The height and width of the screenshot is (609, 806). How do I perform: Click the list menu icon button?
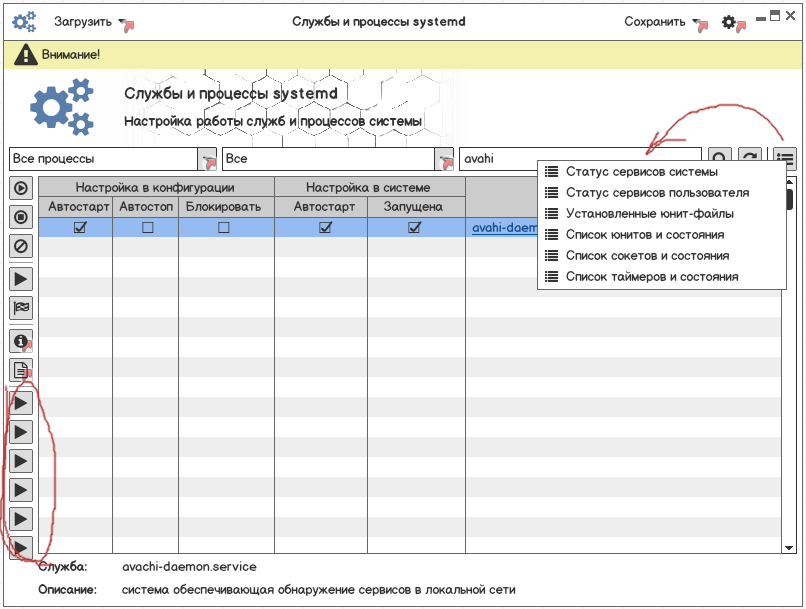[x=785, y=159]
